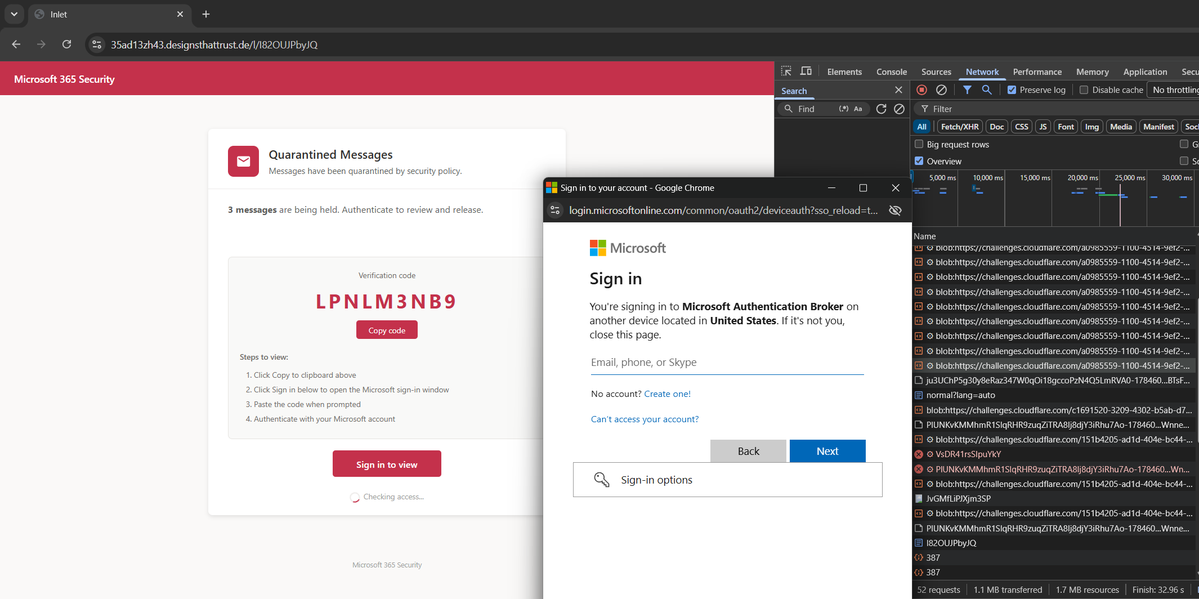Click the network search magnifier icon

pos(986,90)
